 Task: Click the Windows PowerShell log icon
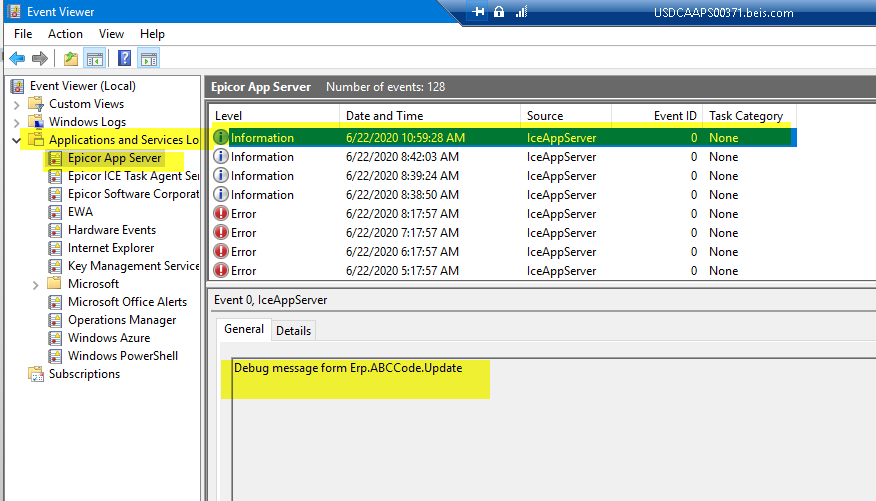[x=55, y=356]
